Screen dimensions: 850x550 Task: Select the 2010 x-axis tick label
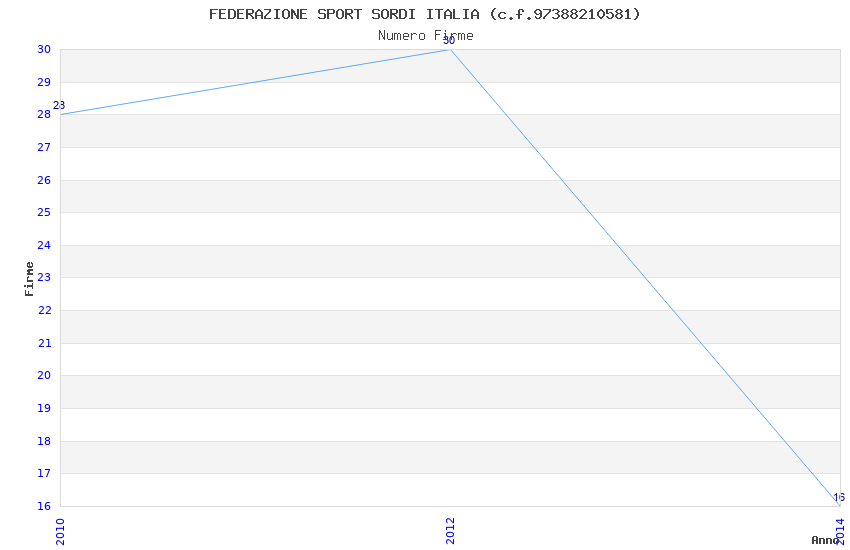pos(60,532)
